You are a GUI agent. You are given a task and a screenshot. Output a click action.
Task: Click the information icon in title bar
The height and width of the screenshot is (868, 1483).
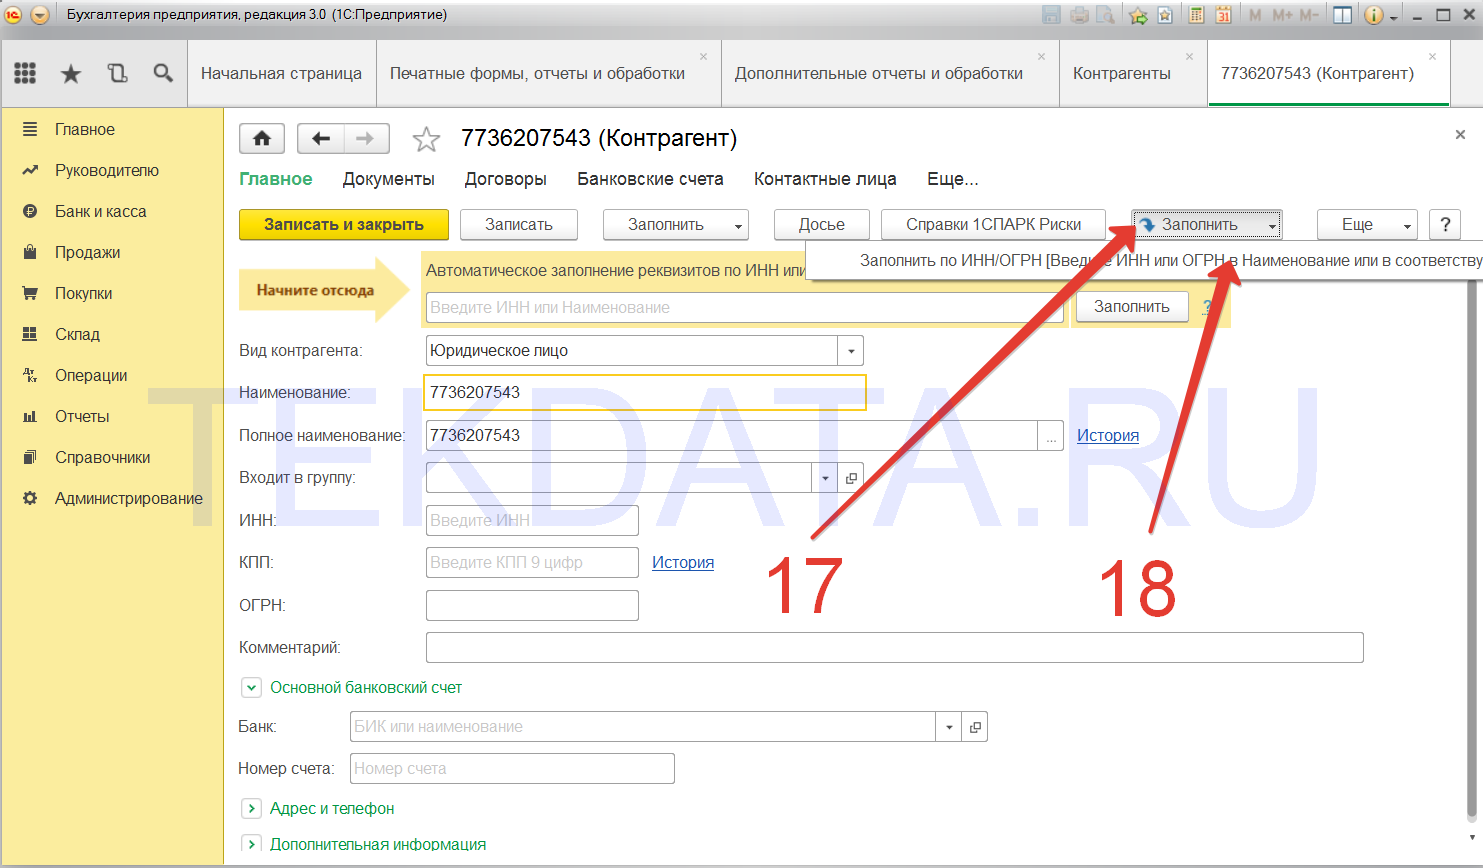pyautogui.click(x=1374, y=15)
